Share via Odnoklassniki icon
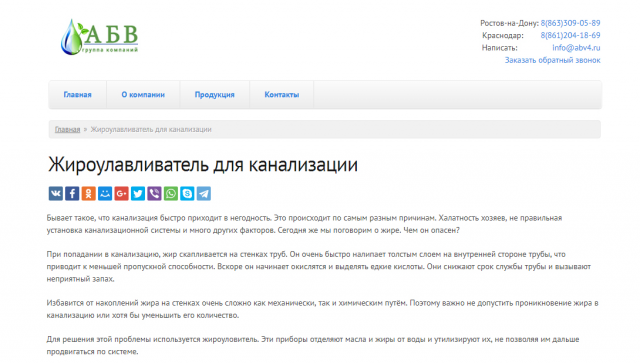 89,194
